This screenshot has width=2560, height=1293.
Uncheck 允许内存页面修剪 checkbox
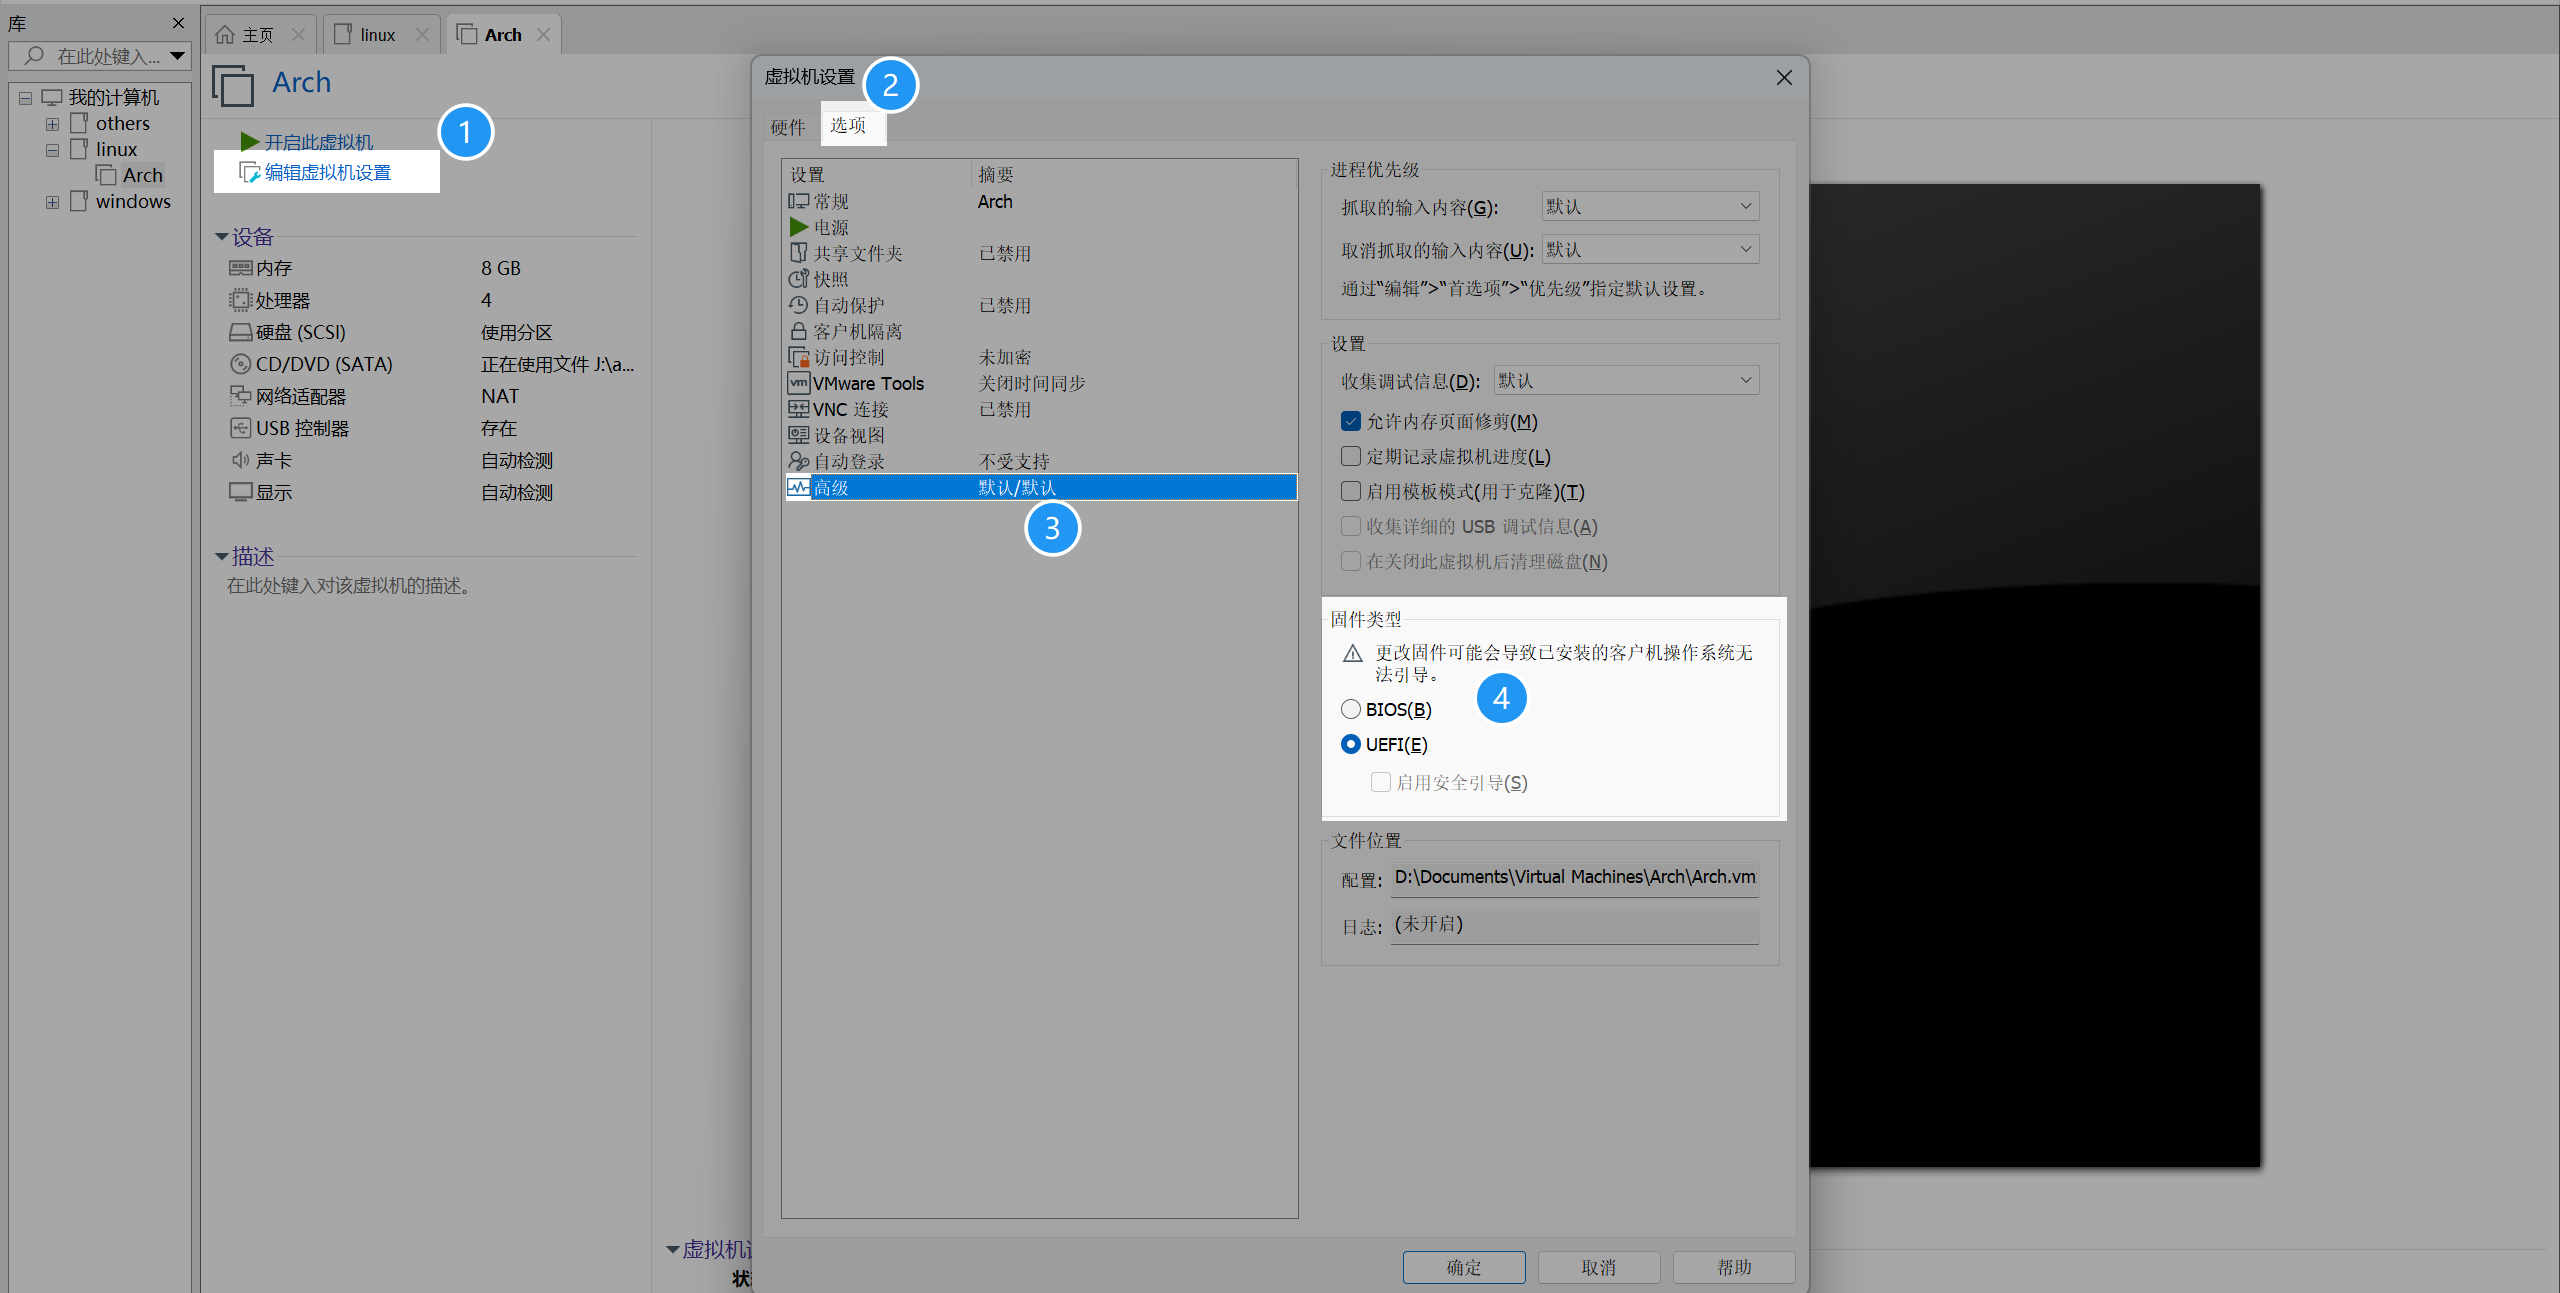click(x=1350, y=421)
